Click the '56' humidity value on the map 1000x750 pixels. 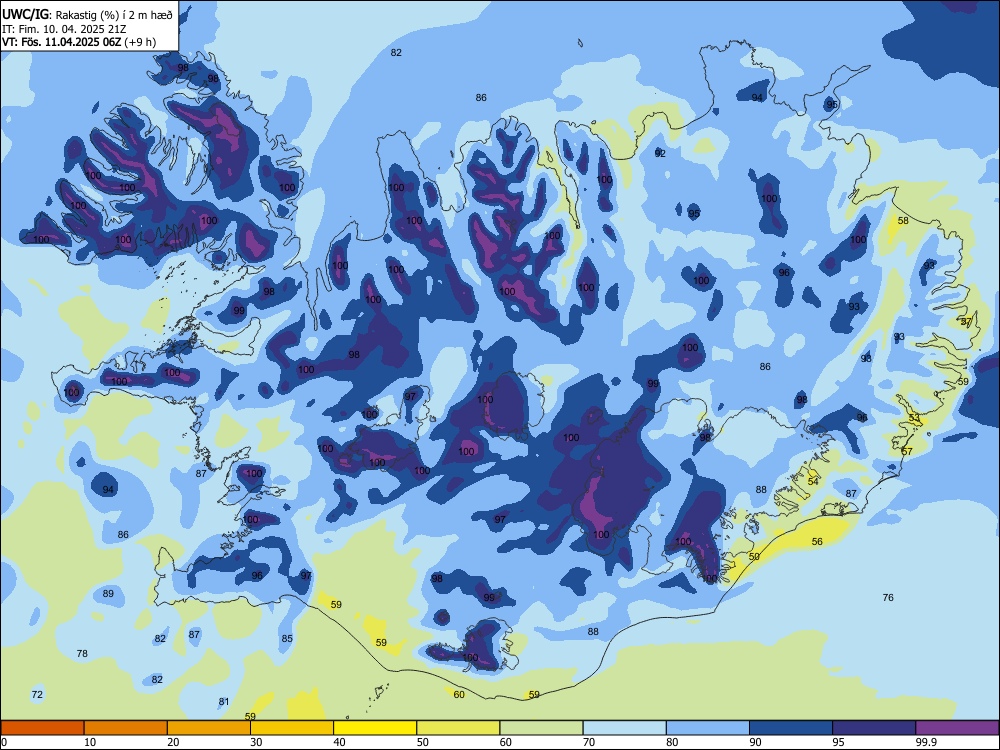tap(817, 541)
